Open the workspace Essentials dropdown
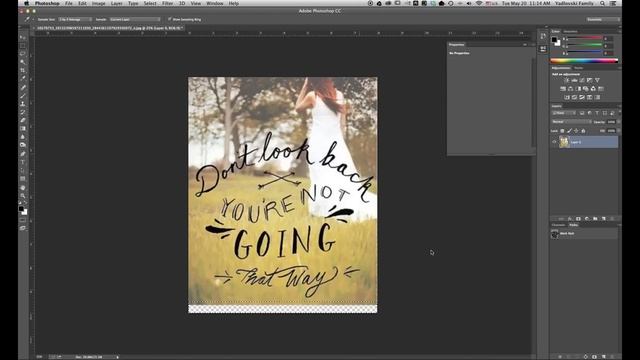The height and width of the screenshot is (360, 640). click(x=602, y=19)
